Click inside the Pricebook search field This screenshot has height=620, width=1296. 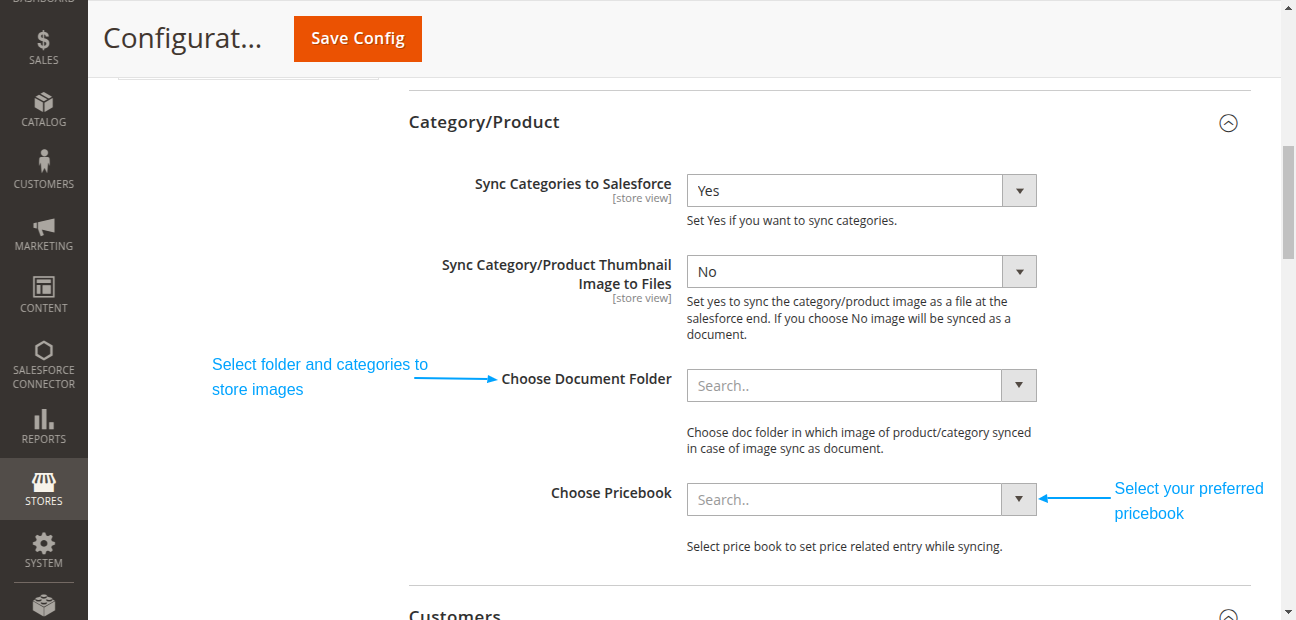click(x=843, y=499)
